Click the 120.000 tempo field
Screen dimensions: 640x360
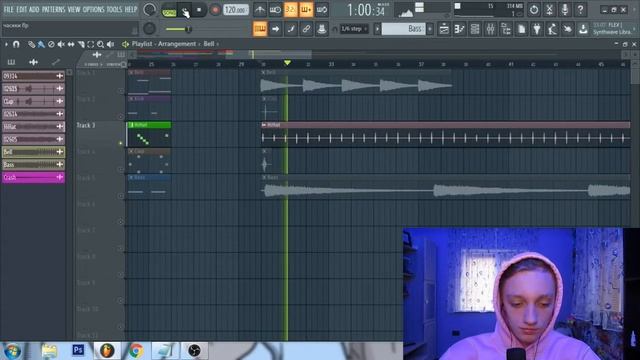(236, 10)
